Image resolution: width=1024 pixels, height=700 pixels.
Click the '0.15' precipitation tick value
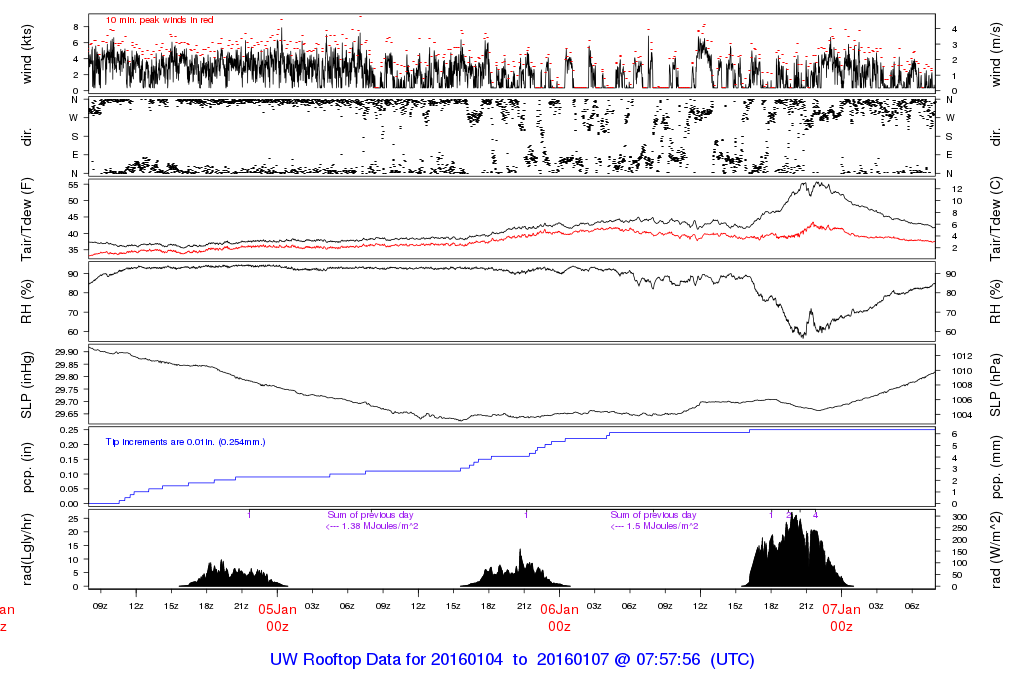(69, 460)
